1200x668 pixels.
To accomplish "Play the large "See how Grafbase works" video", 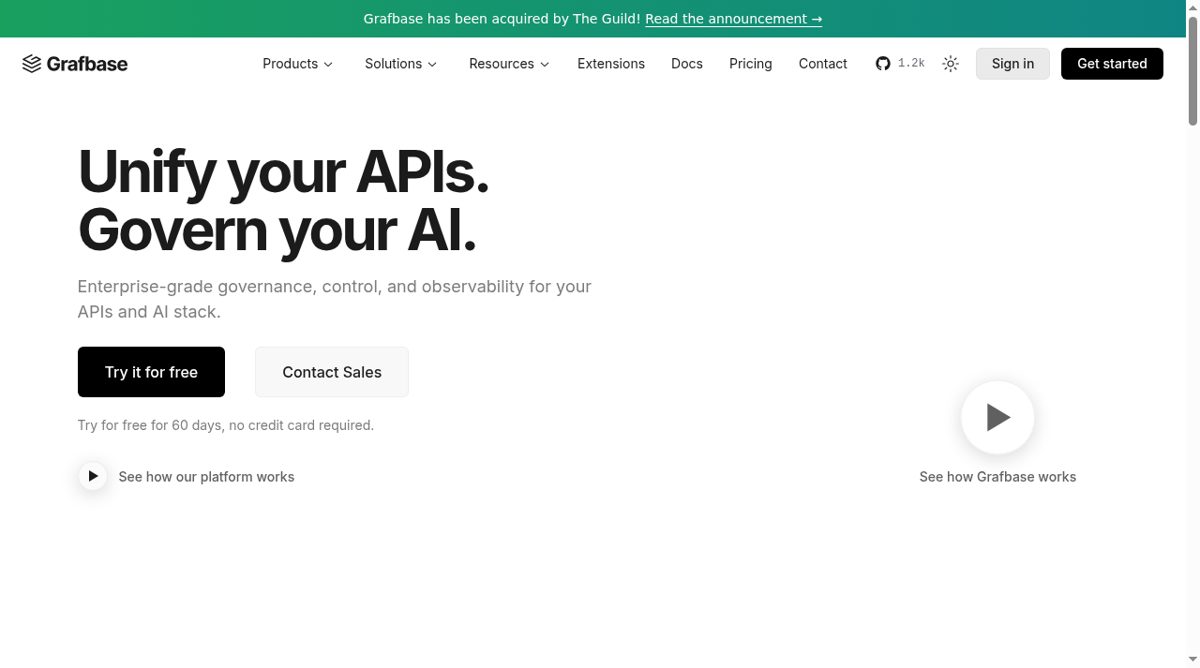I will (x=997, y=417).
